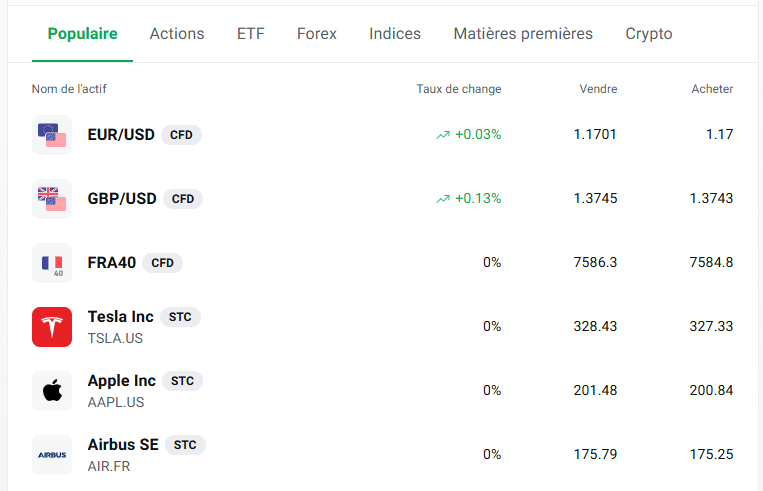
Task: Click the FRA40 French flag icon
Action: 52,263
